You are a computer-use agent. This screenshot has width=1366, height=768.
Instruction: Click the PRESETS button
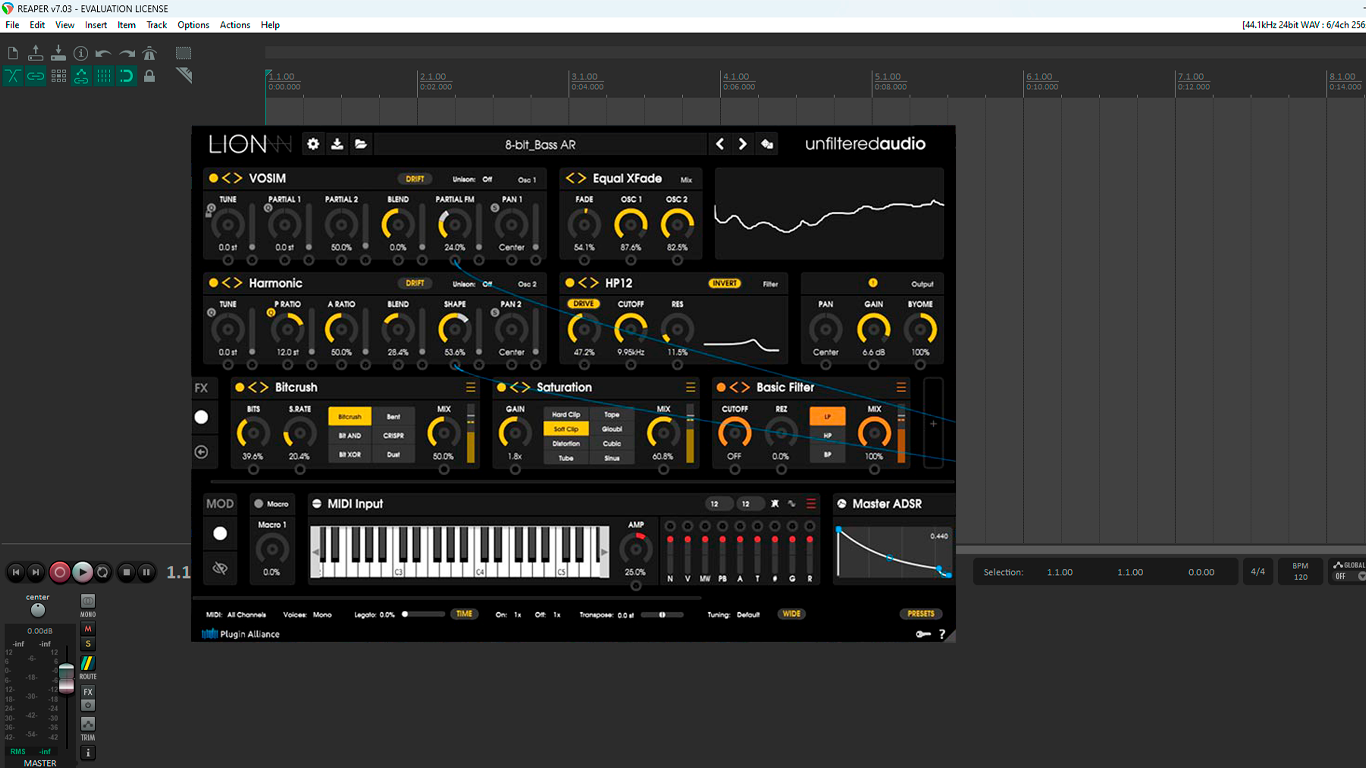[x=921, y=614]
